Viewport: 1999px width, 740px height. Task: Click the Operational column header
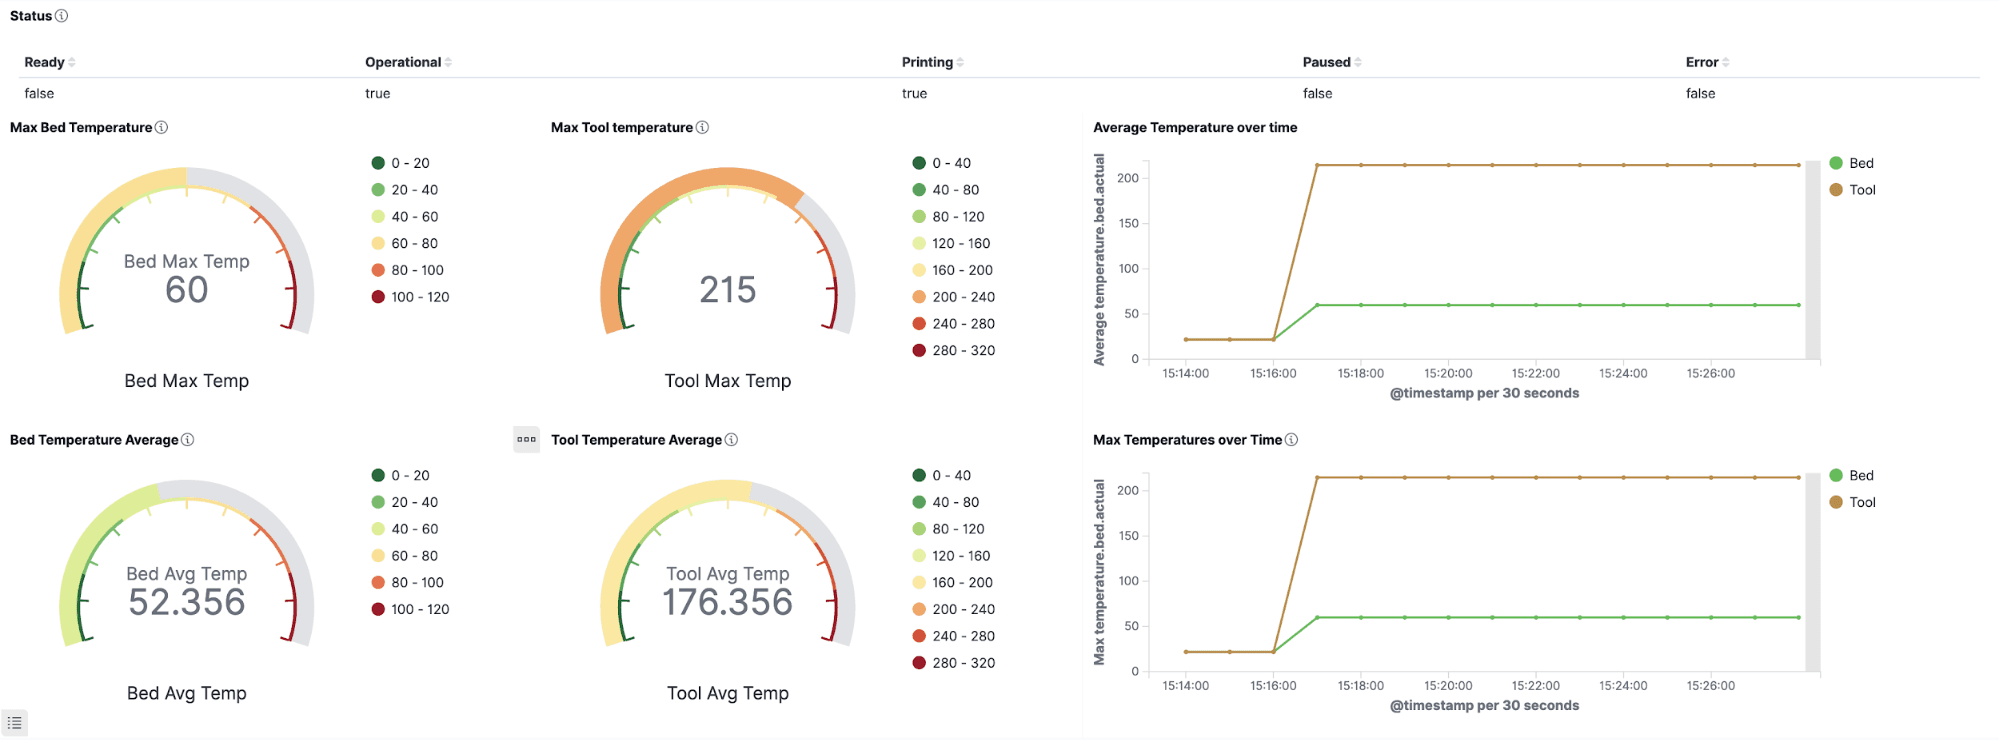click(x=403, y=62)
